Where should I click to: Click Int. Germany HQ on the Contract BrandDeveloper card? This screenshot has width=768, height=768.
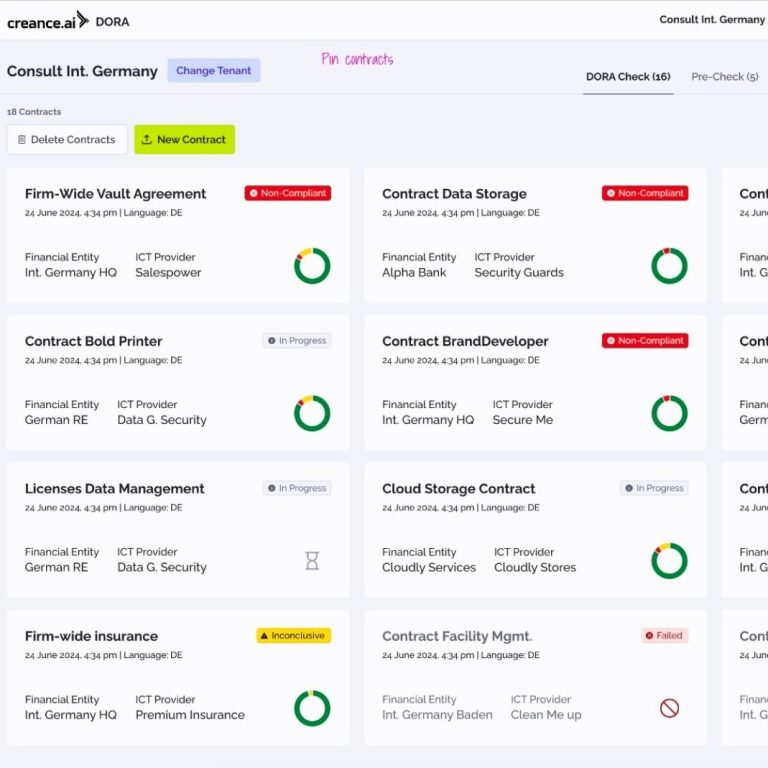428,420
